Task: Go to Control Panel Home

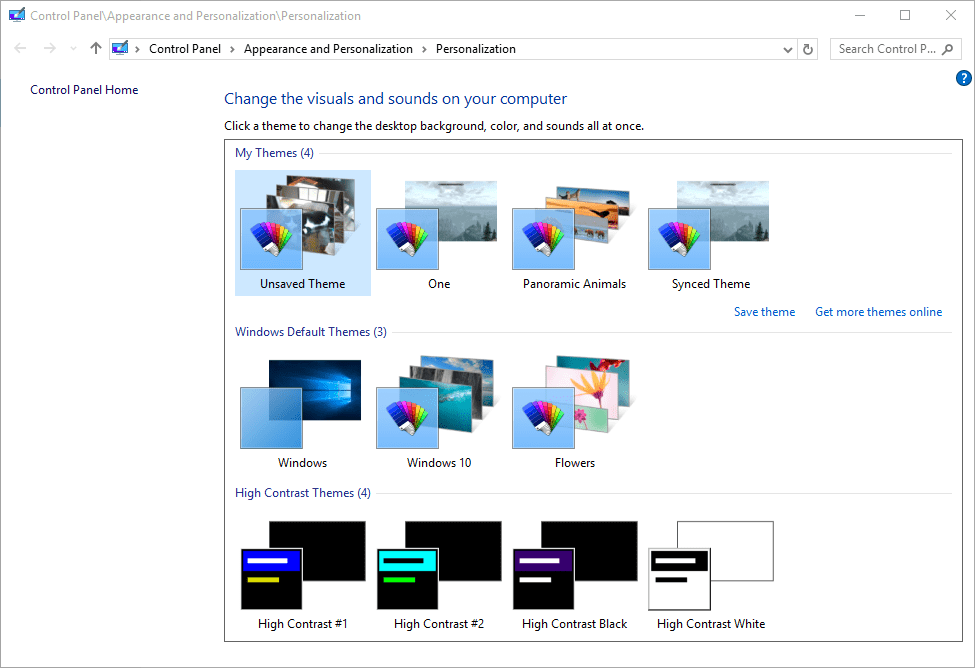Action: (84, 90)
